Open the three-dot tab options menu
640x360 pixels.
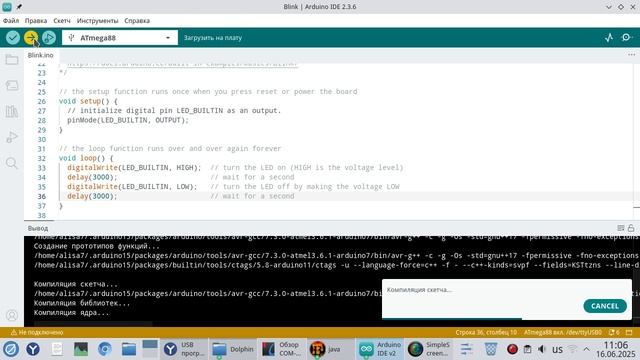[x=631, y=55]
